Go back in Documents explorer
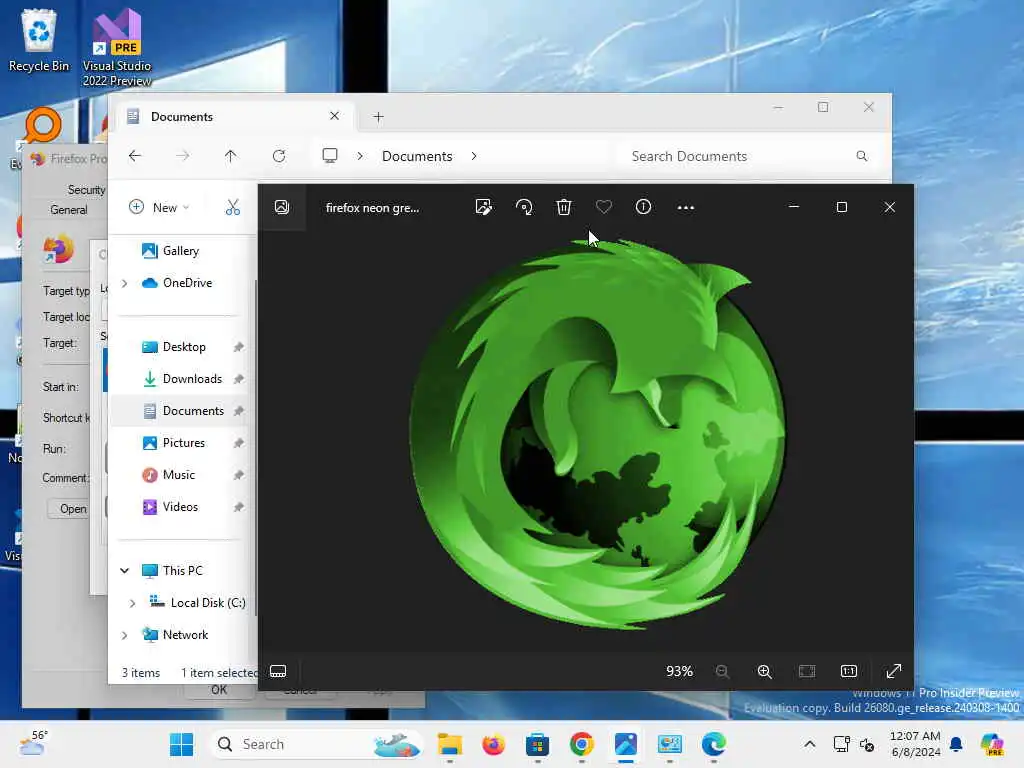 (x=135, y=156)
